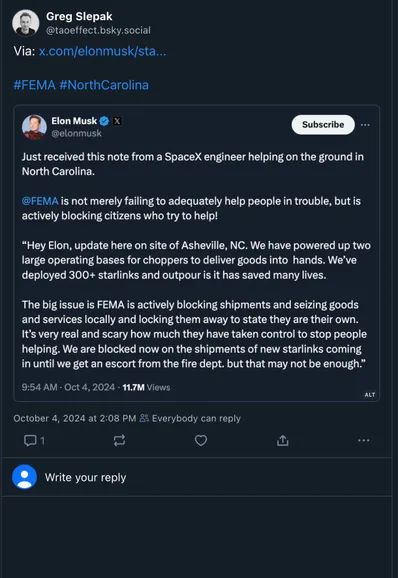Screen dimensions: 398x578
Task: Share the post using the share icon
Action: coord(283,440)
